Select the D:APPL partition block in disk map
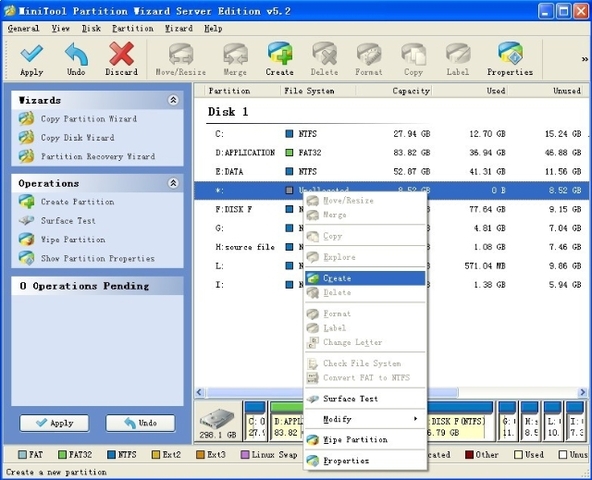The image size is (592, 480). coord(286,421)
